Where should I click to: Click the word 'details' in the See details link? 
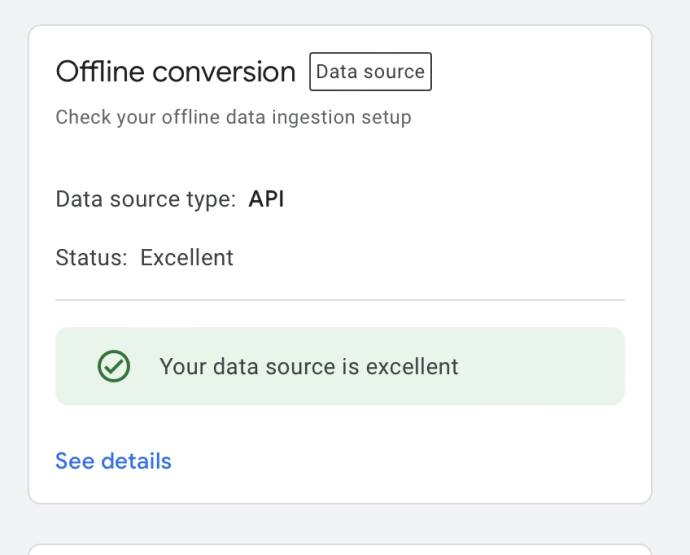[x=136, y=461]
